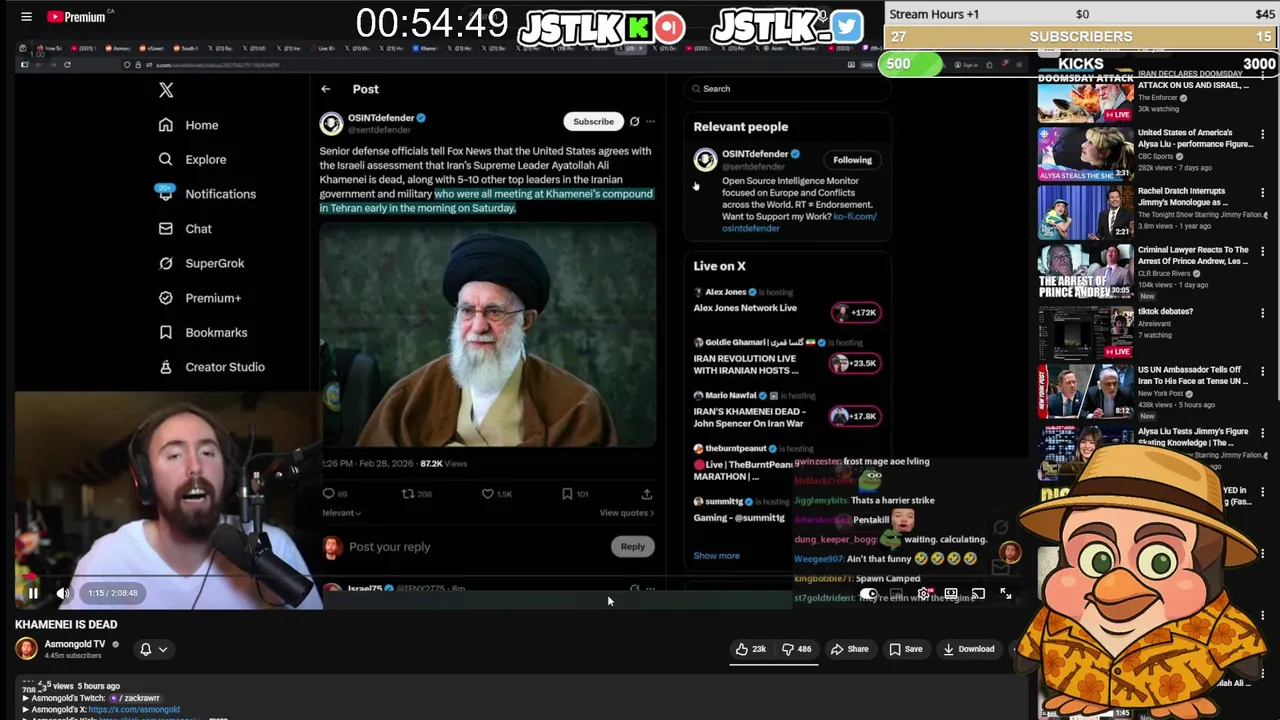The image size is (1280, 720).
Task: Click the reply comment icon on the post
Action: (x=328, y=493)
